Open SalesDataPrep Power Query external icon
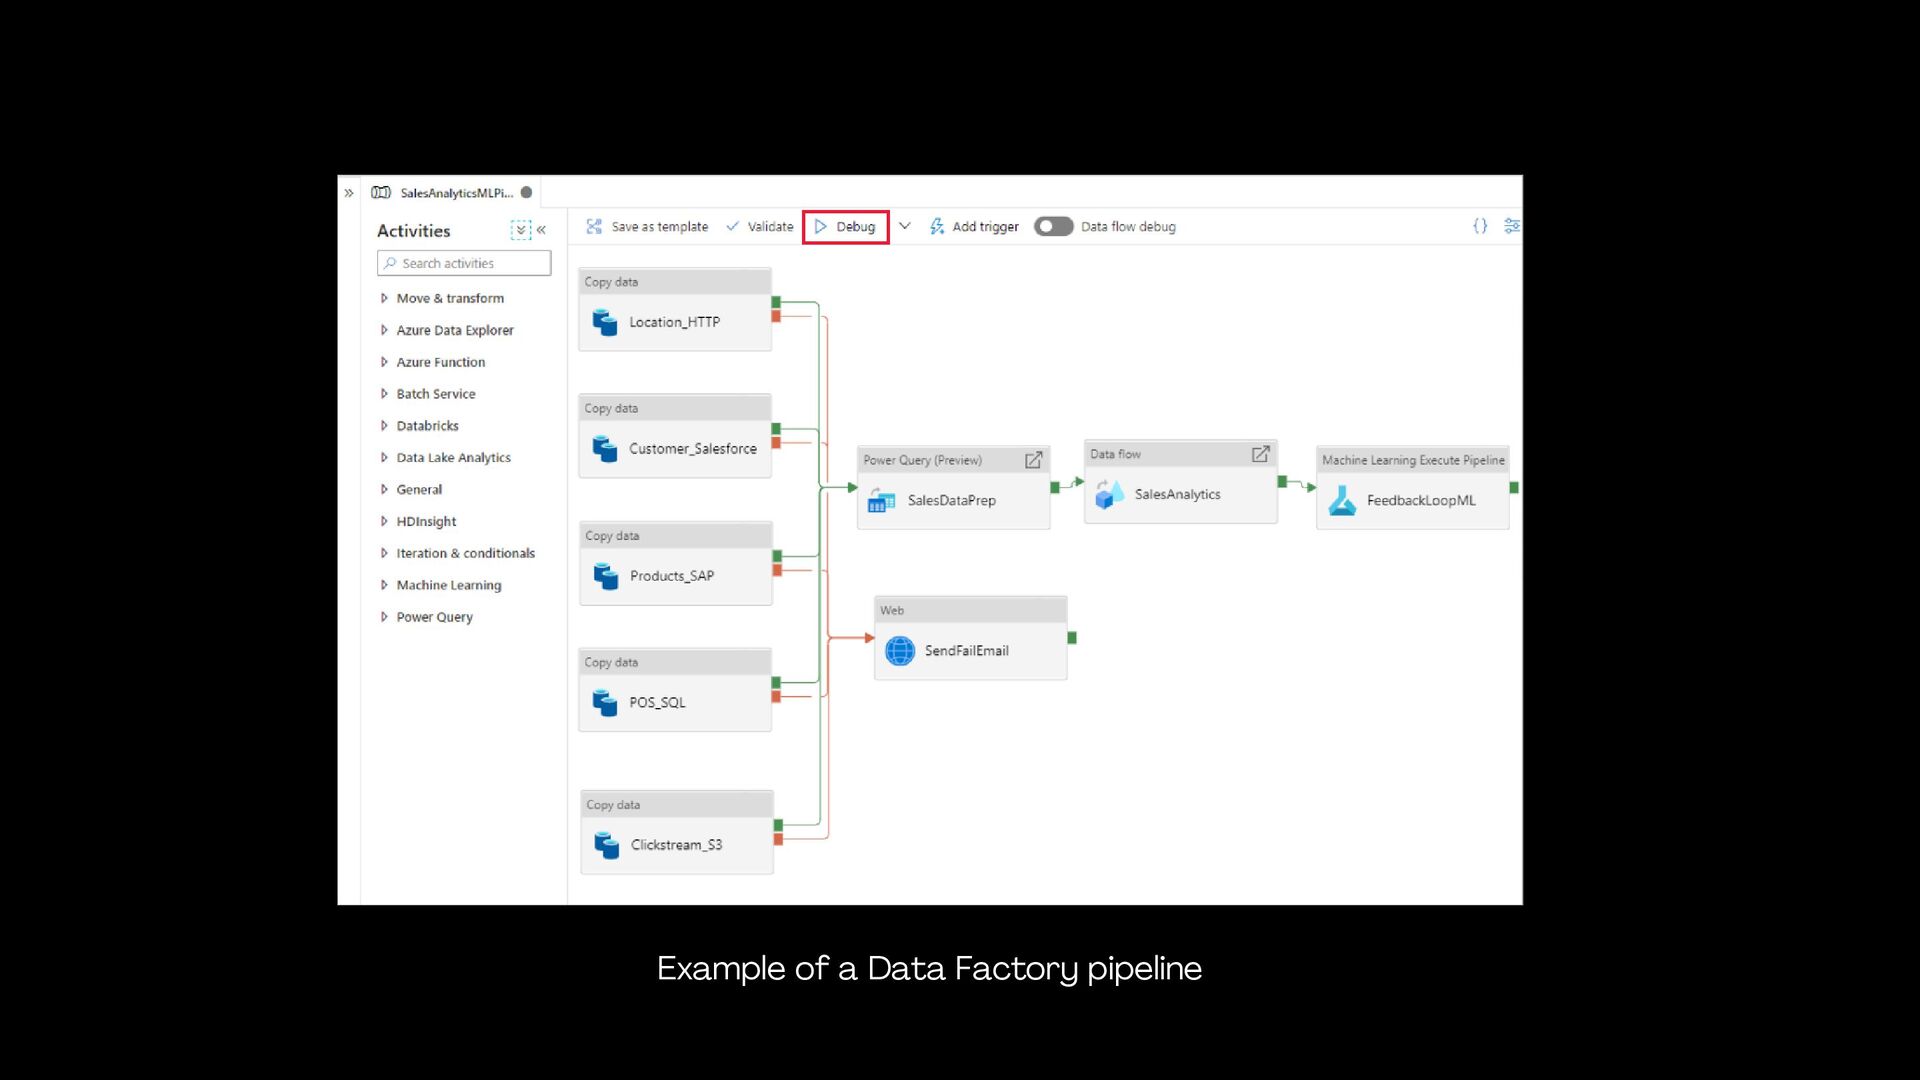Image resolution: width=1920 pixels, height=1080 pixels. pos(1033,460)
